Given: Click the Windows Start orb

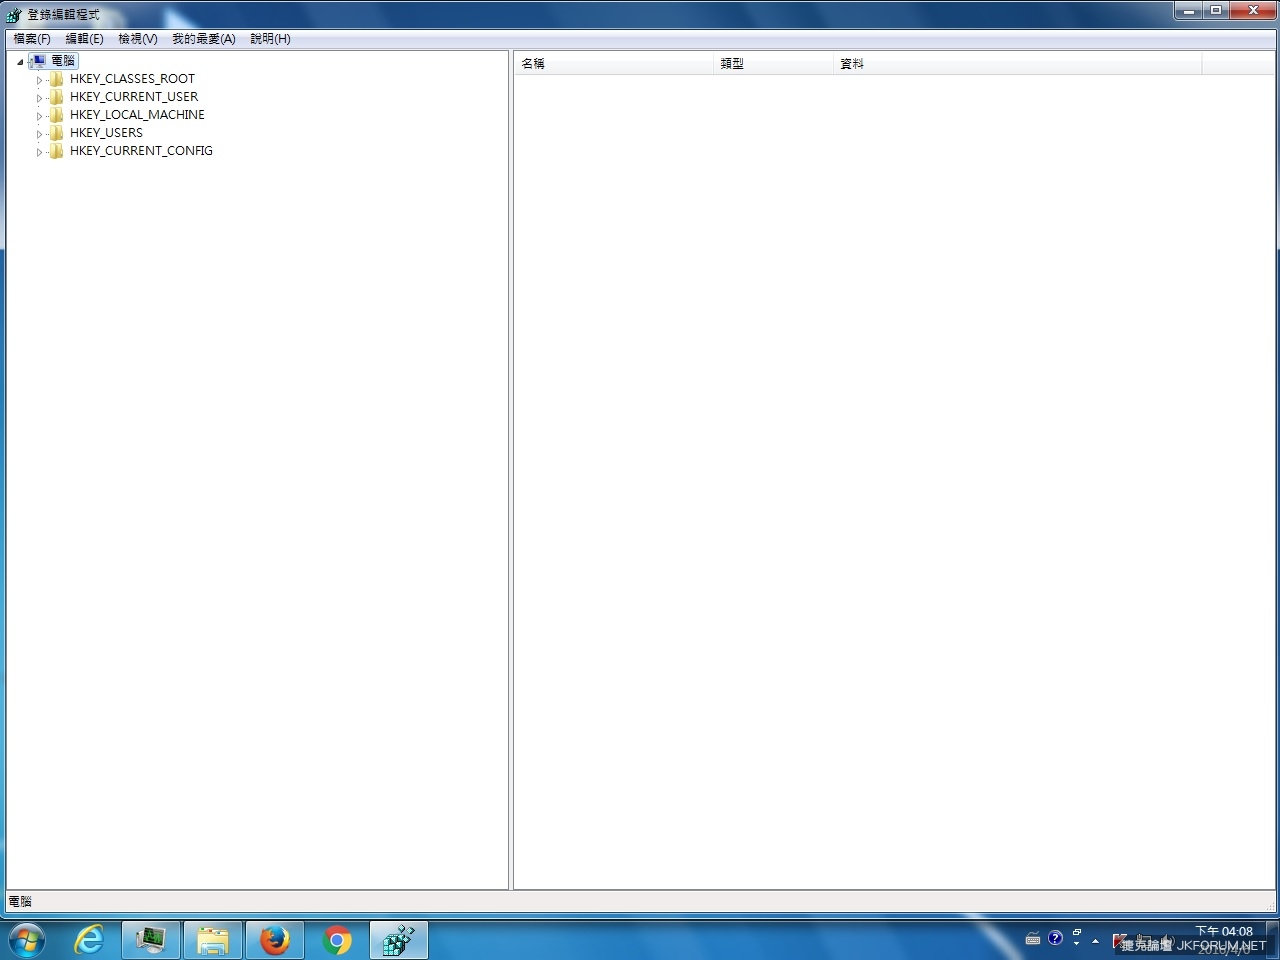Looking at the screenshot, I should (x=27, y=940).
